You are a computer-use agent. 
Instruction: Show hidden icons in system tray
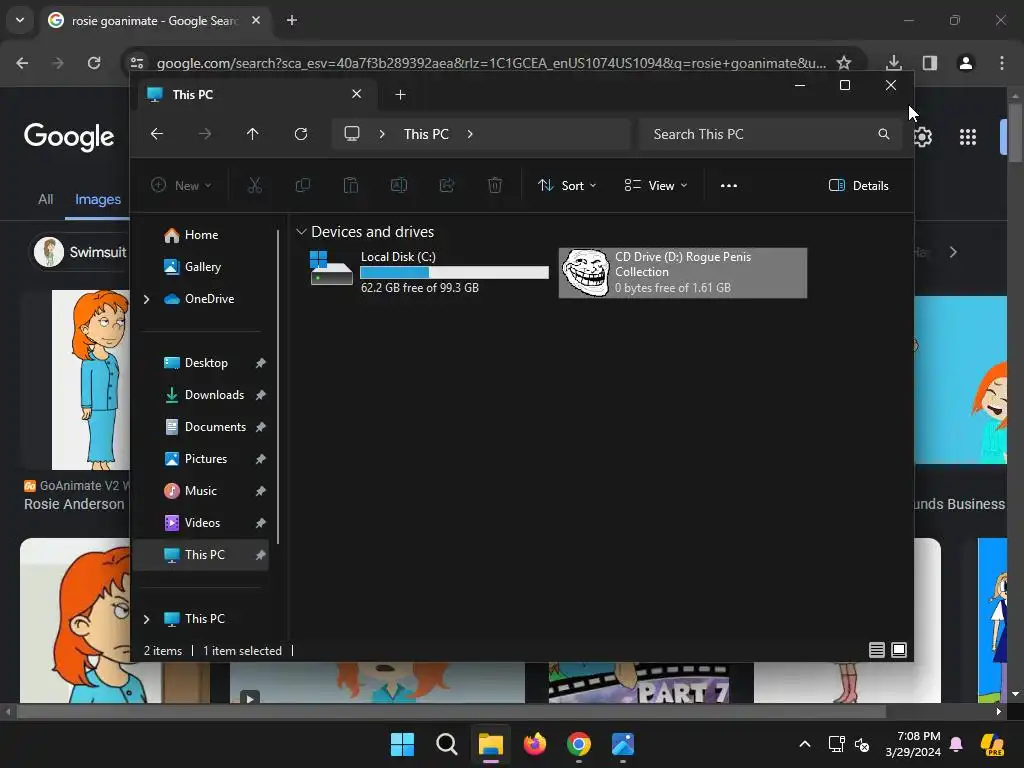805,744
